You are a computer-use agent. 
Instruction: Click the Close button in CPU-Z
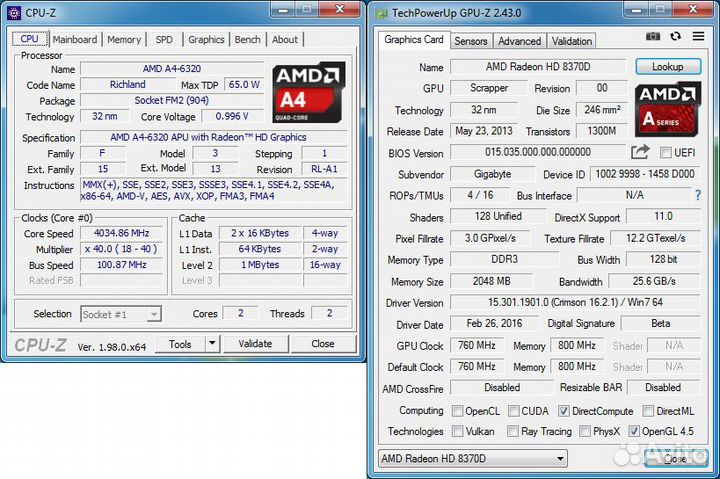click(x=323, y=344)
